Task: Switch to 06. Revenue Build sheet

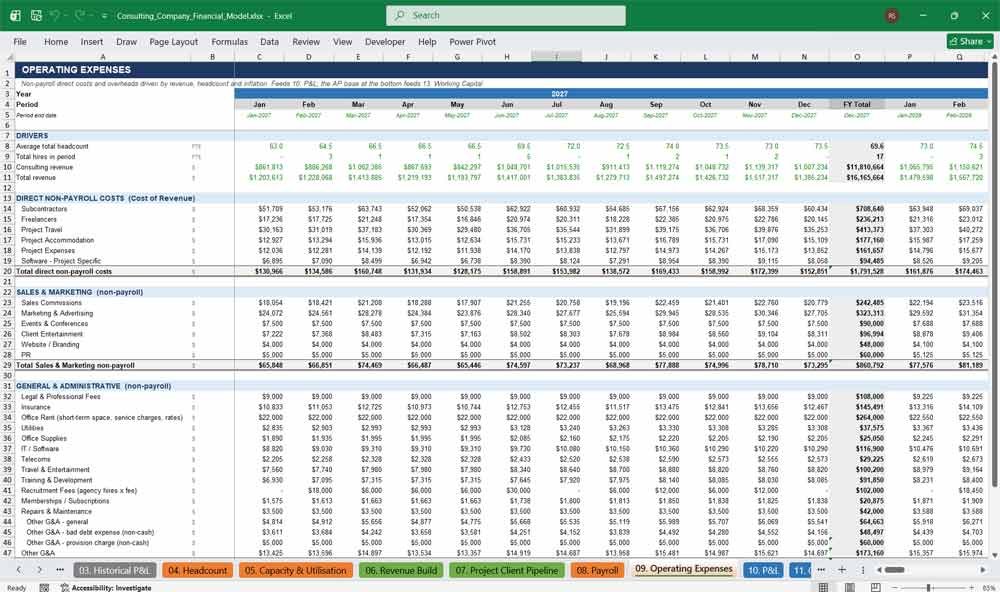Action: pyautogui.click(x=401, y=570)
